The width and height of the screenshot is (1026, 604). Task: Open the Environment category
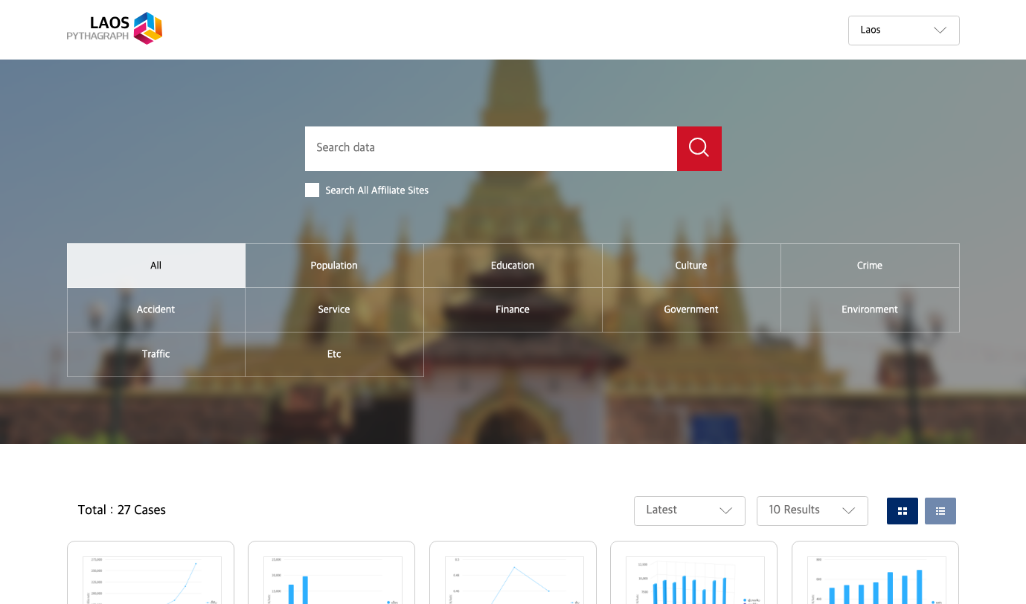869,310
